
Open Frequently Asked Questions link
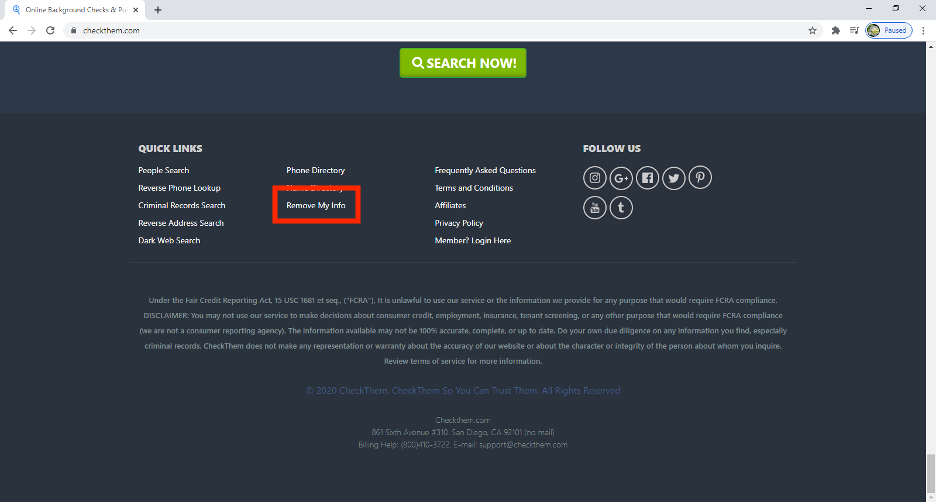coord(485,170)
